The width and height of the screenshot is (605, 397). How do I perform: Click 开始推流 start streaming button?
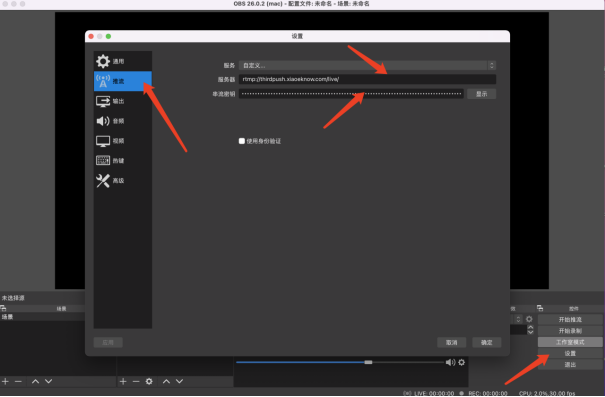click(570, 319)
